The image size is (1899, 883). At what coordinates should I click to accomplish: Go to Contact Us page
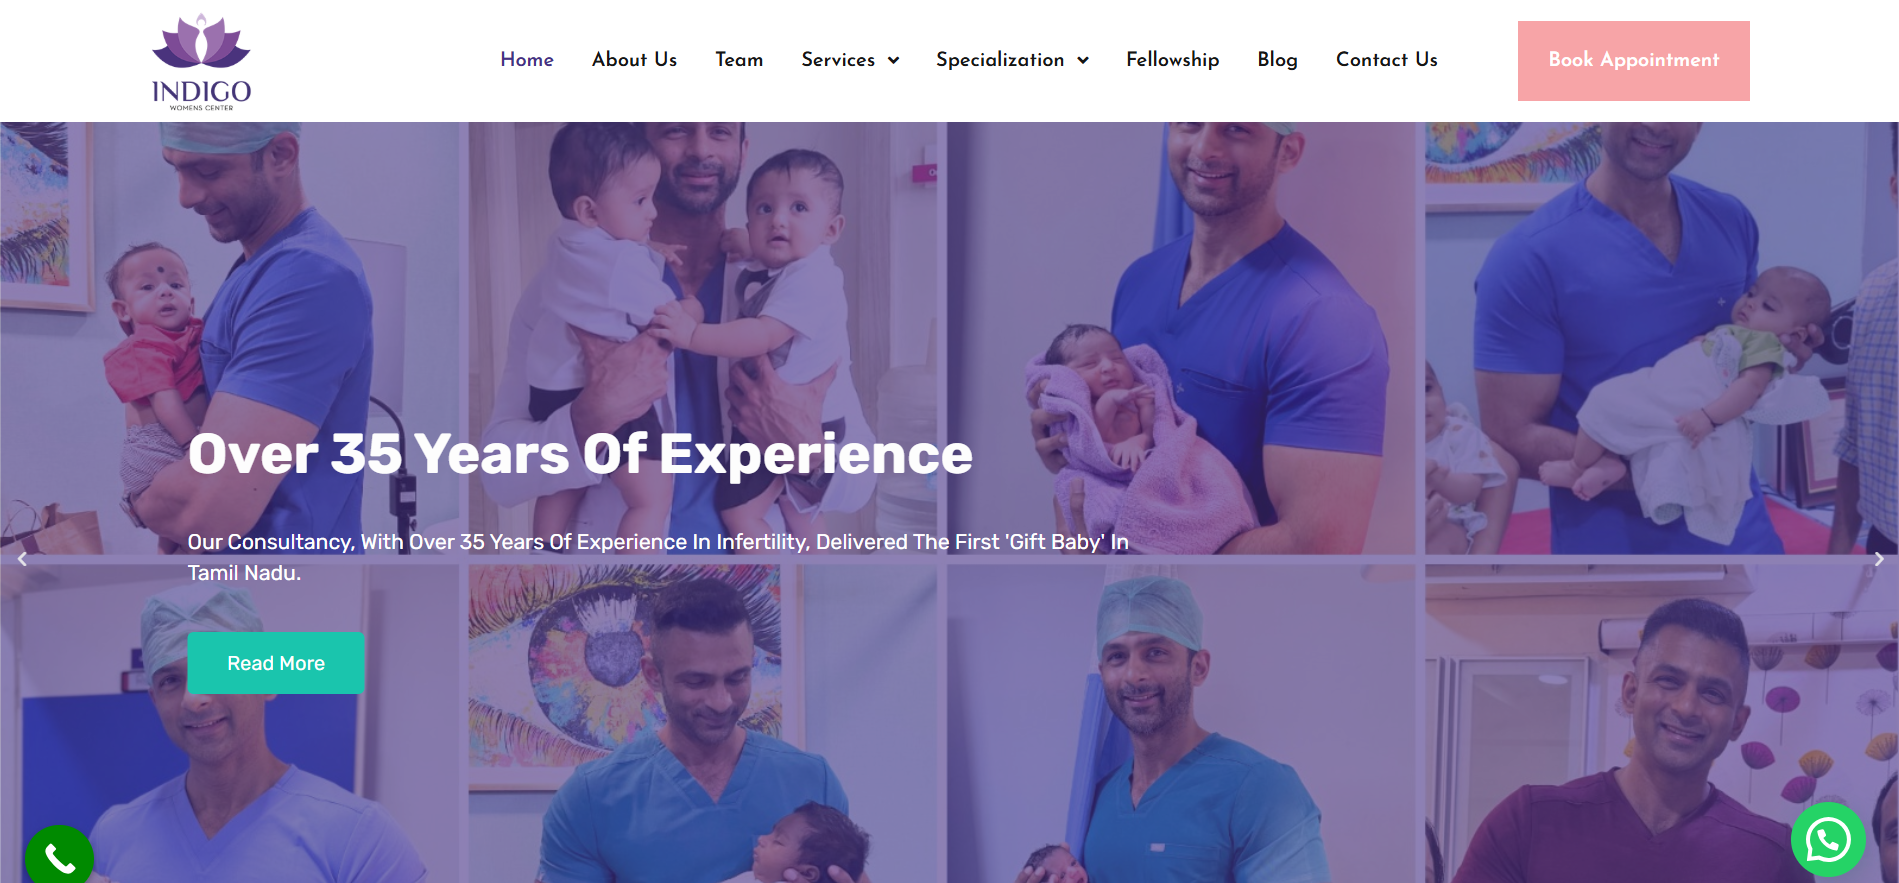[1386, 60]
